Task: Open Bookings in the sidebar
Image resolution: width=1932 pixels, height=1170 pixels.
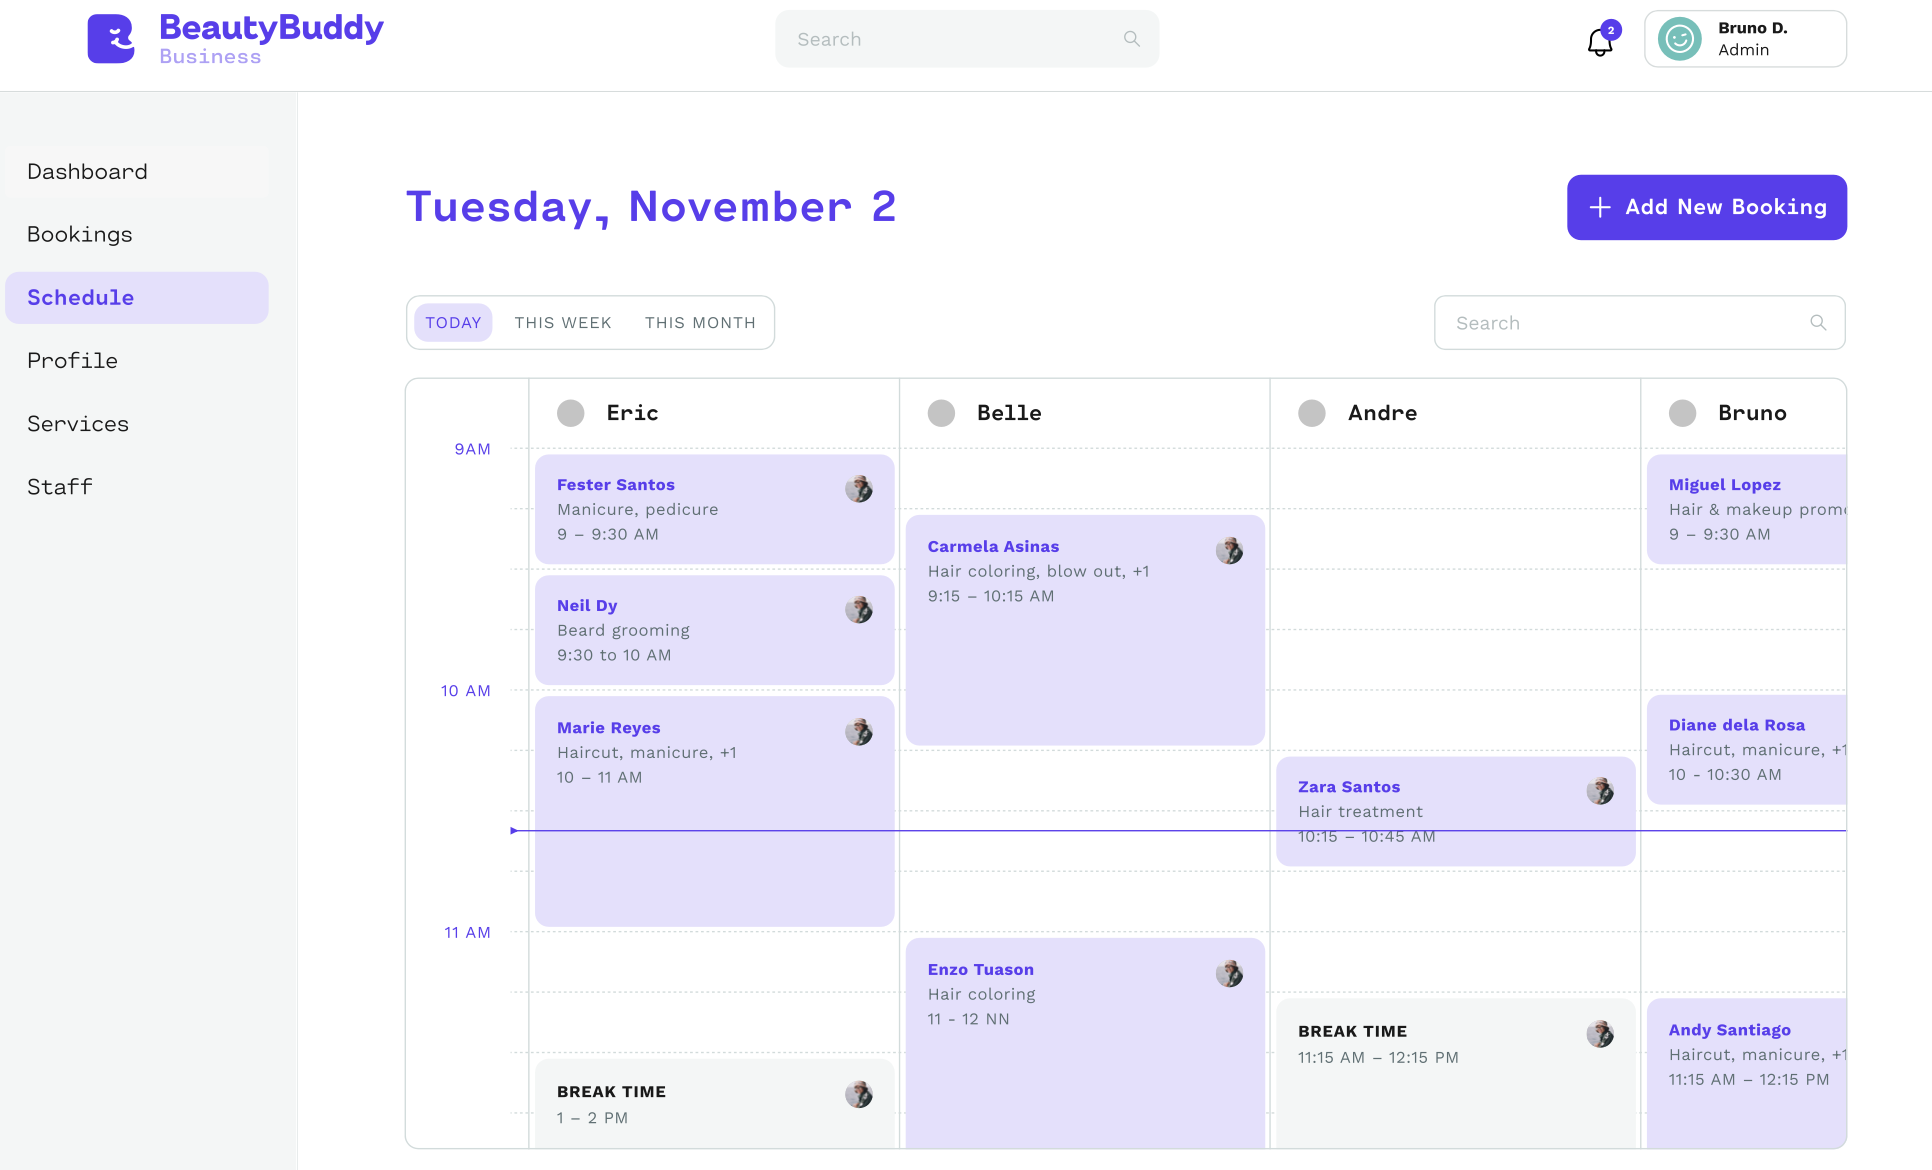Action: (80, 234)
